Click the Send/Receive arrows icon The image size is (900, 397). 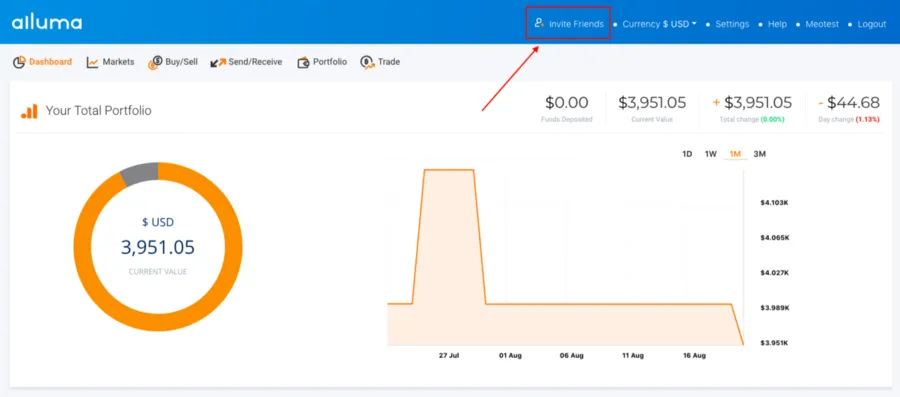[x=218, y=62]
